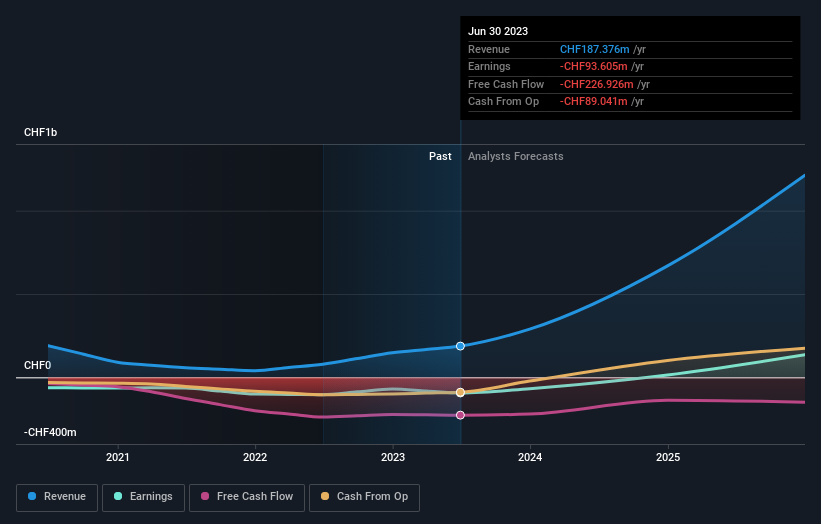Toggle the Earnings series in the legend
This screenshot has height=524, width=821.
143,497
